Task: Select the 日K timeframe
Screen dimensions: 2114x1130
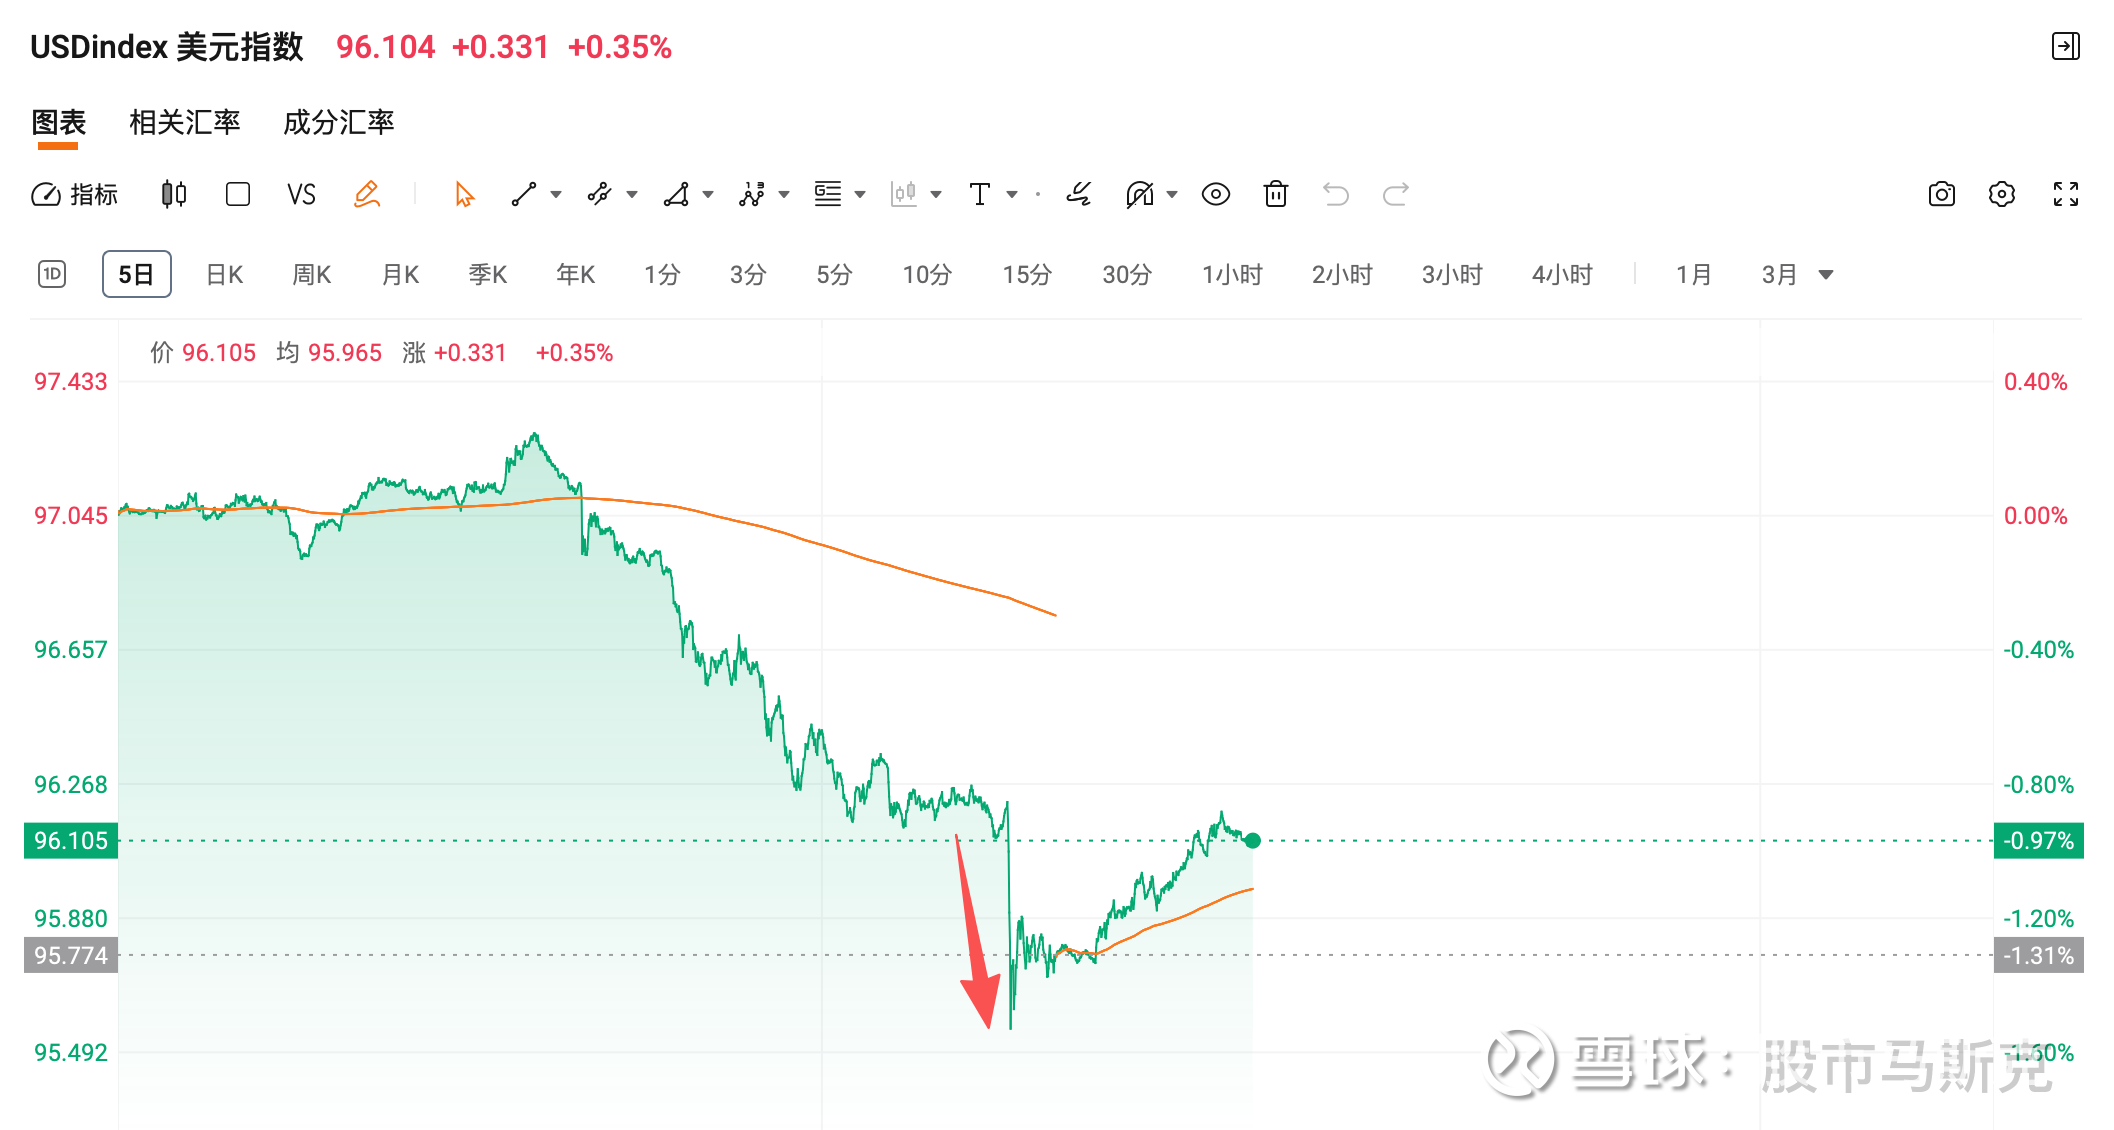Action: [224, 275]
